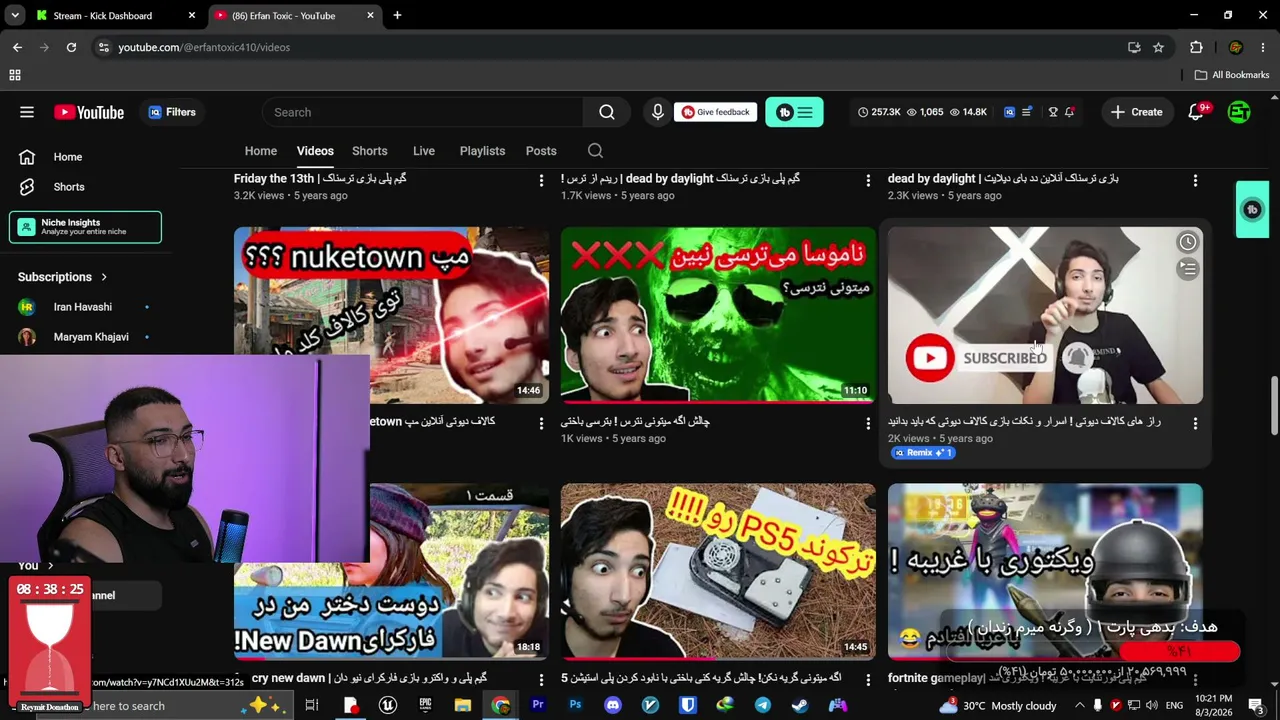This screenshot has height=720, width=1280.
Task: Open more options for middle dead by daylight video
Action: (x=868, y=180)
